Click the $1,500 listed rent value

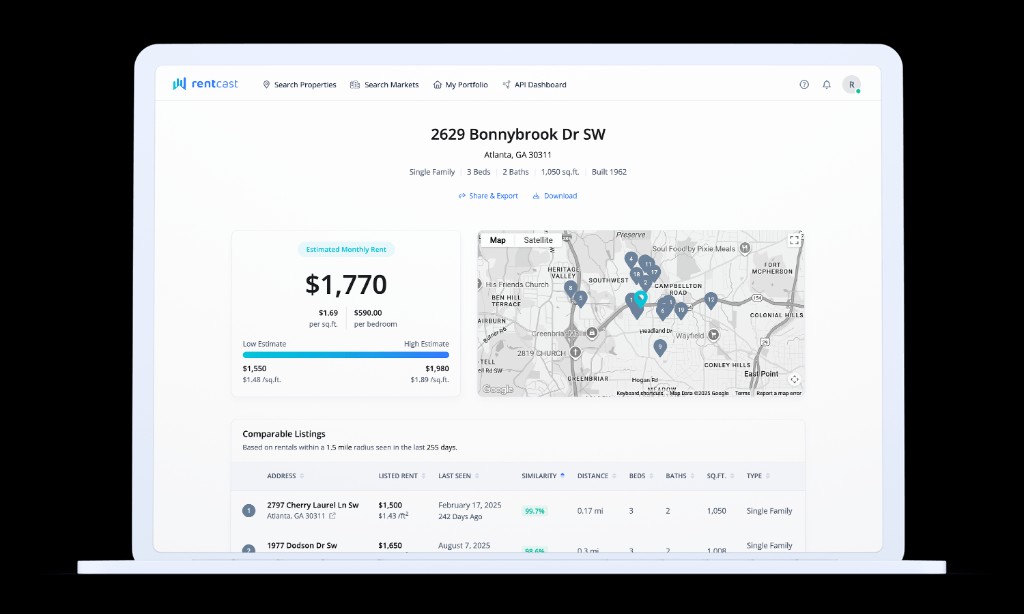click(391, 505)
